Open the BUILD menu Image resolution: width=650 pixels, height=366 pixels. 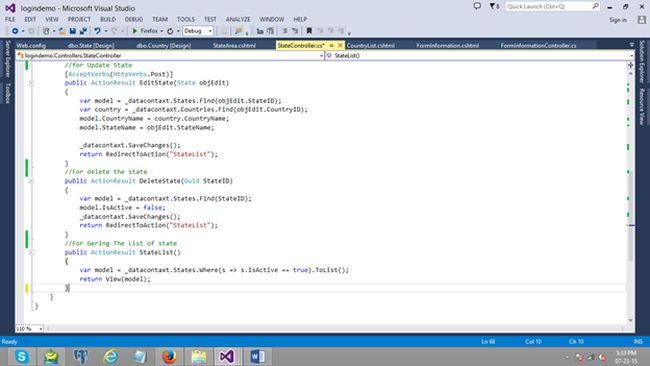click(108, 19)
